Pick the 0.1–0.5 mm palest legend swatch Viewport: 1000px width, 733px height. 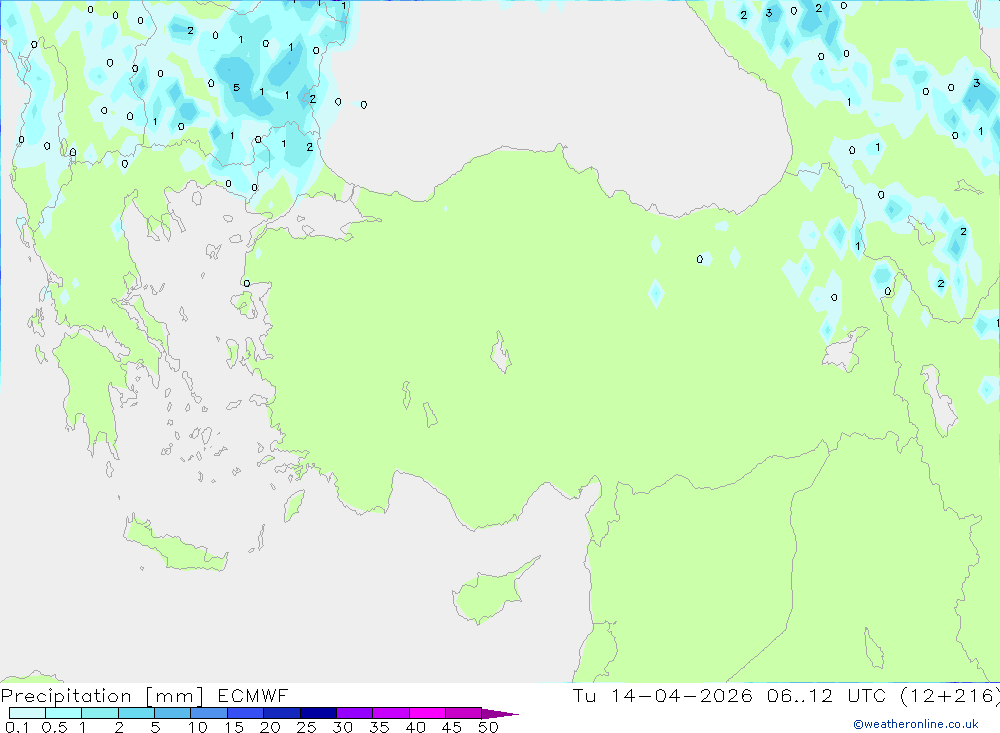click(x=27, y=713)
